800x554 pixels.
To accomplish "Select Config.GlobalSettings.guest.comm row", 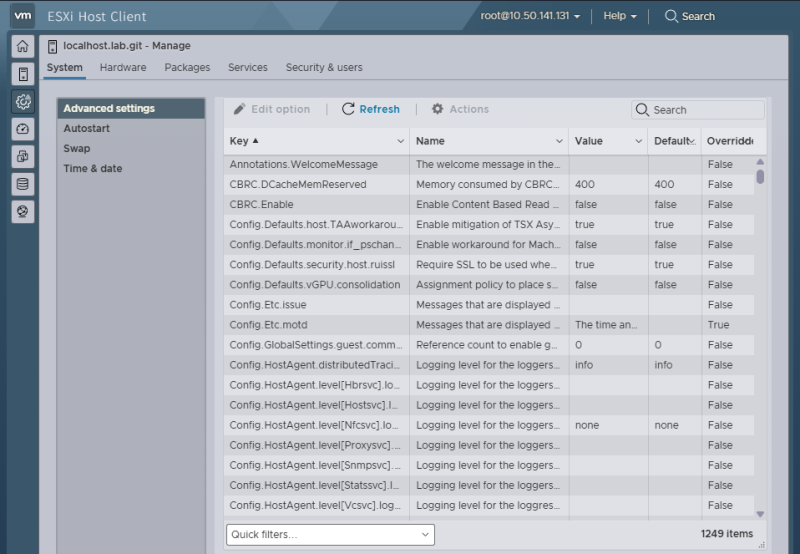I will [x=489, y=345].
